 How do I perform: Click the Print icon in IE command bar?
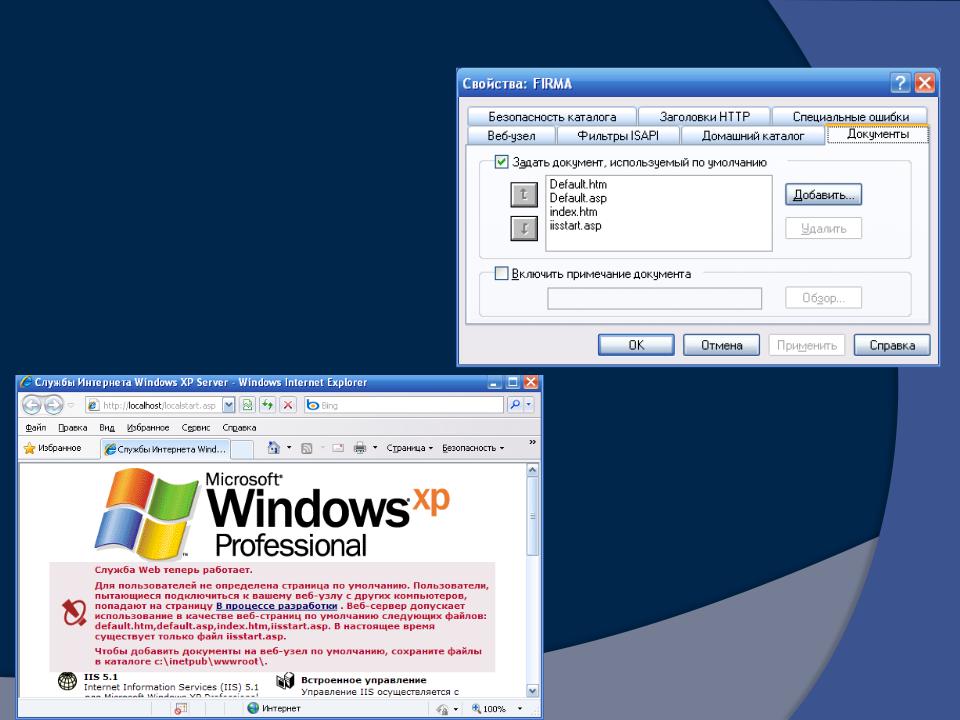[359, 448]
